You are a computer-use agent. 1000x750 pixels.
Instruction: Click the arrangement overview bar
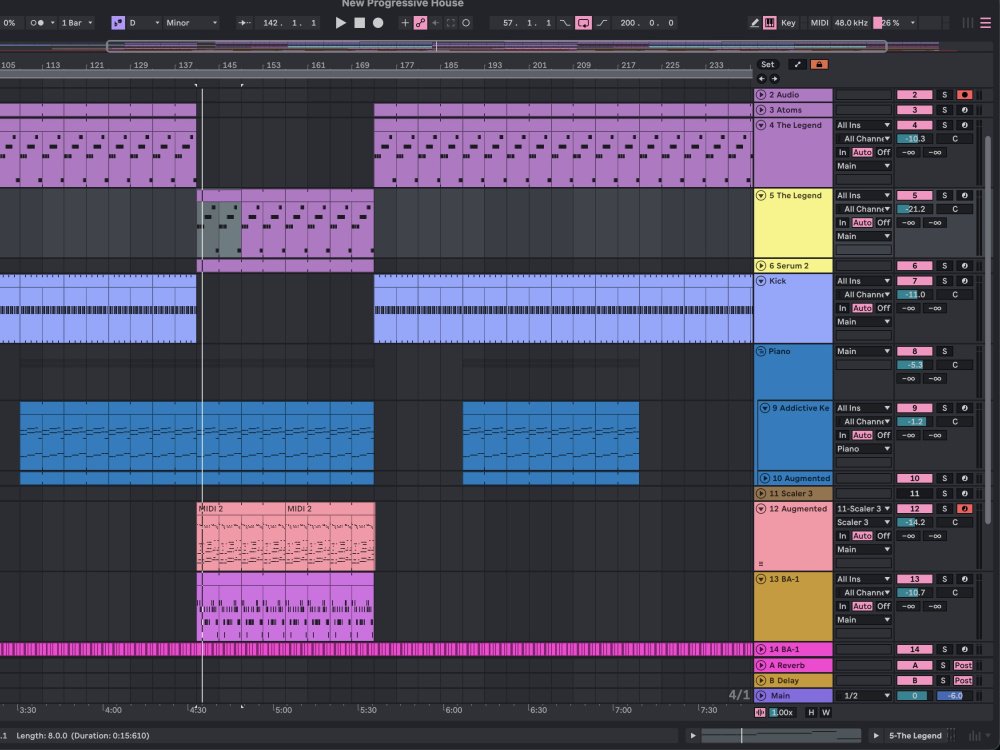[x=496, y=46]
